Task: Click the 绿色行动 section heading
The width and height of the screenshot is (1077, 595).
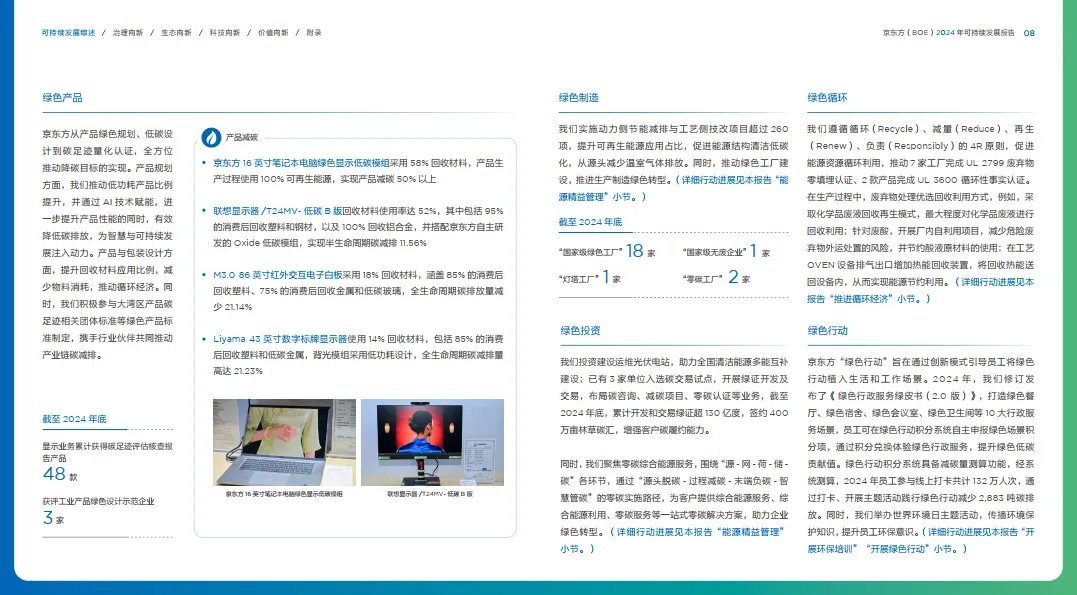Action: (828, 330)
